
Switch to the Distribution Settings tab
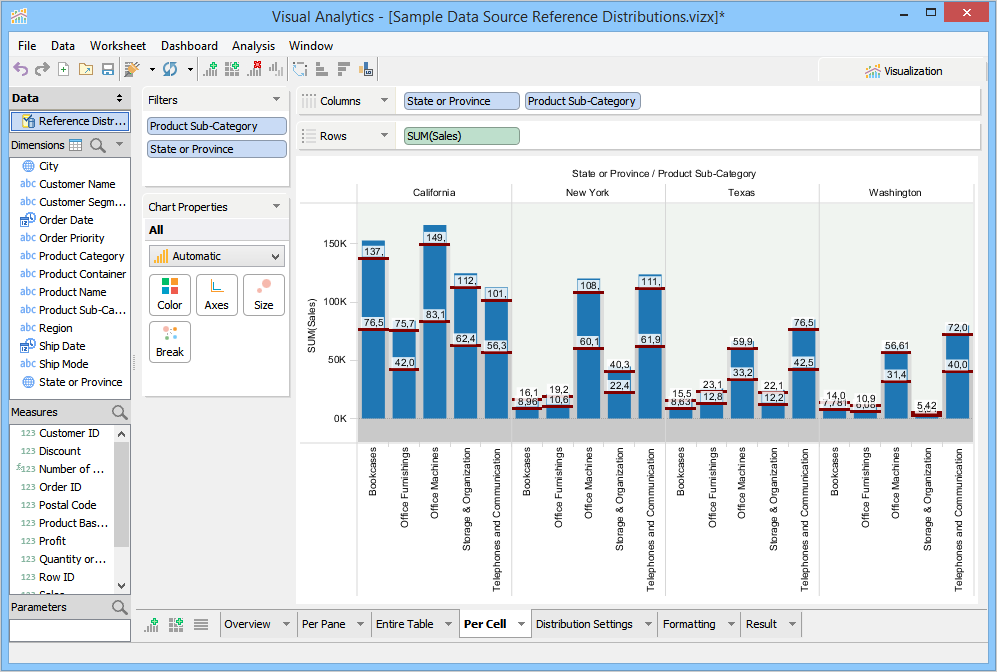[x=584, y=624]
